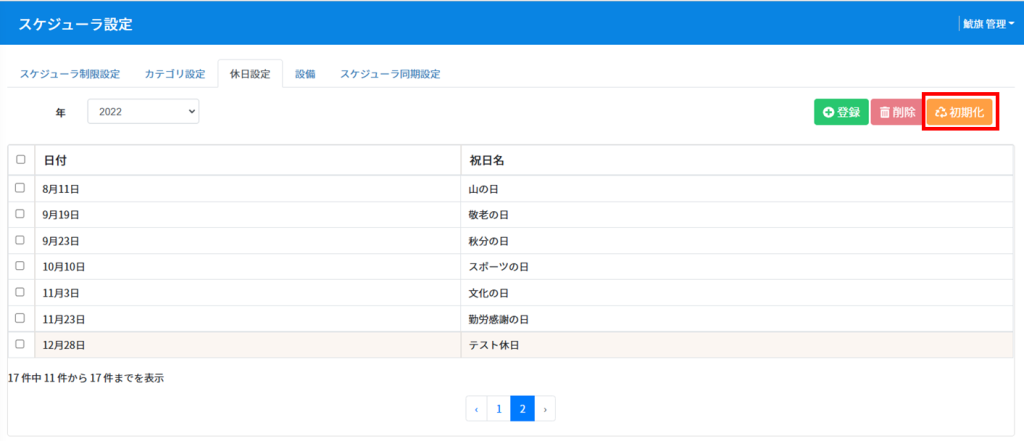Viewport: 1024px width, 441px height.
Task: Click the green 登録 register button
Action: [x=840, y=112]
